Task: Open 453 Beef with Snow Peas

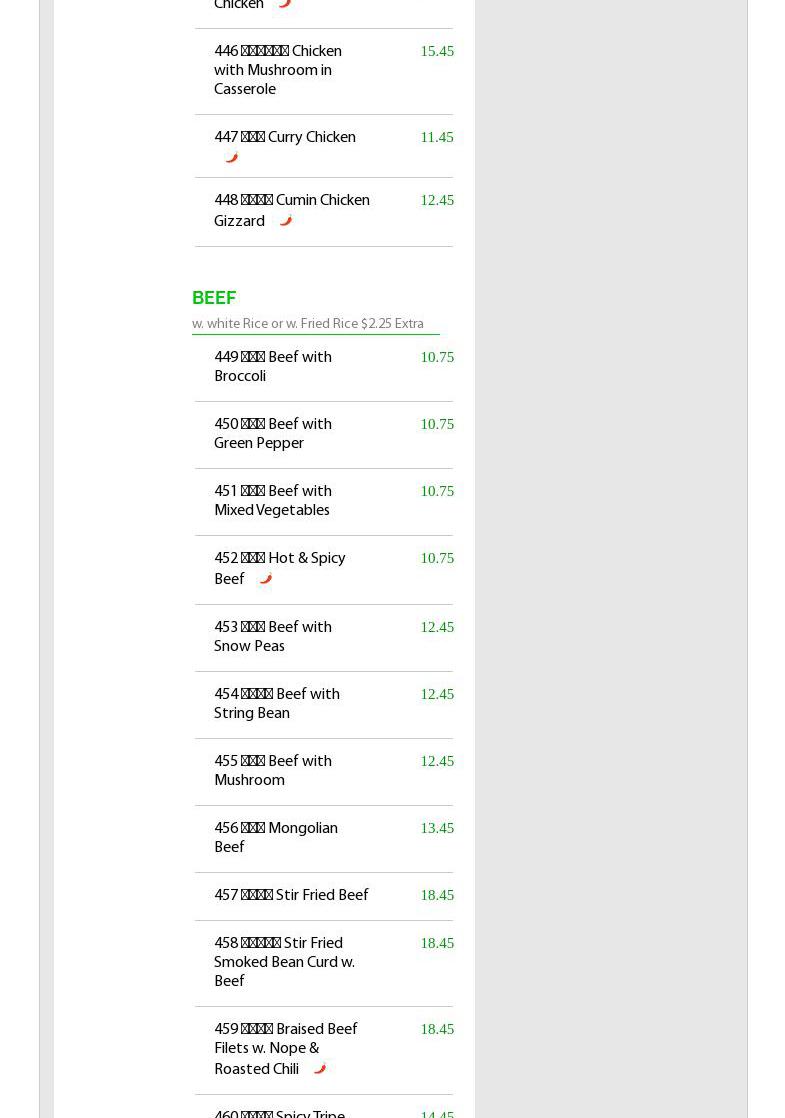Action: tap(272, 637)
